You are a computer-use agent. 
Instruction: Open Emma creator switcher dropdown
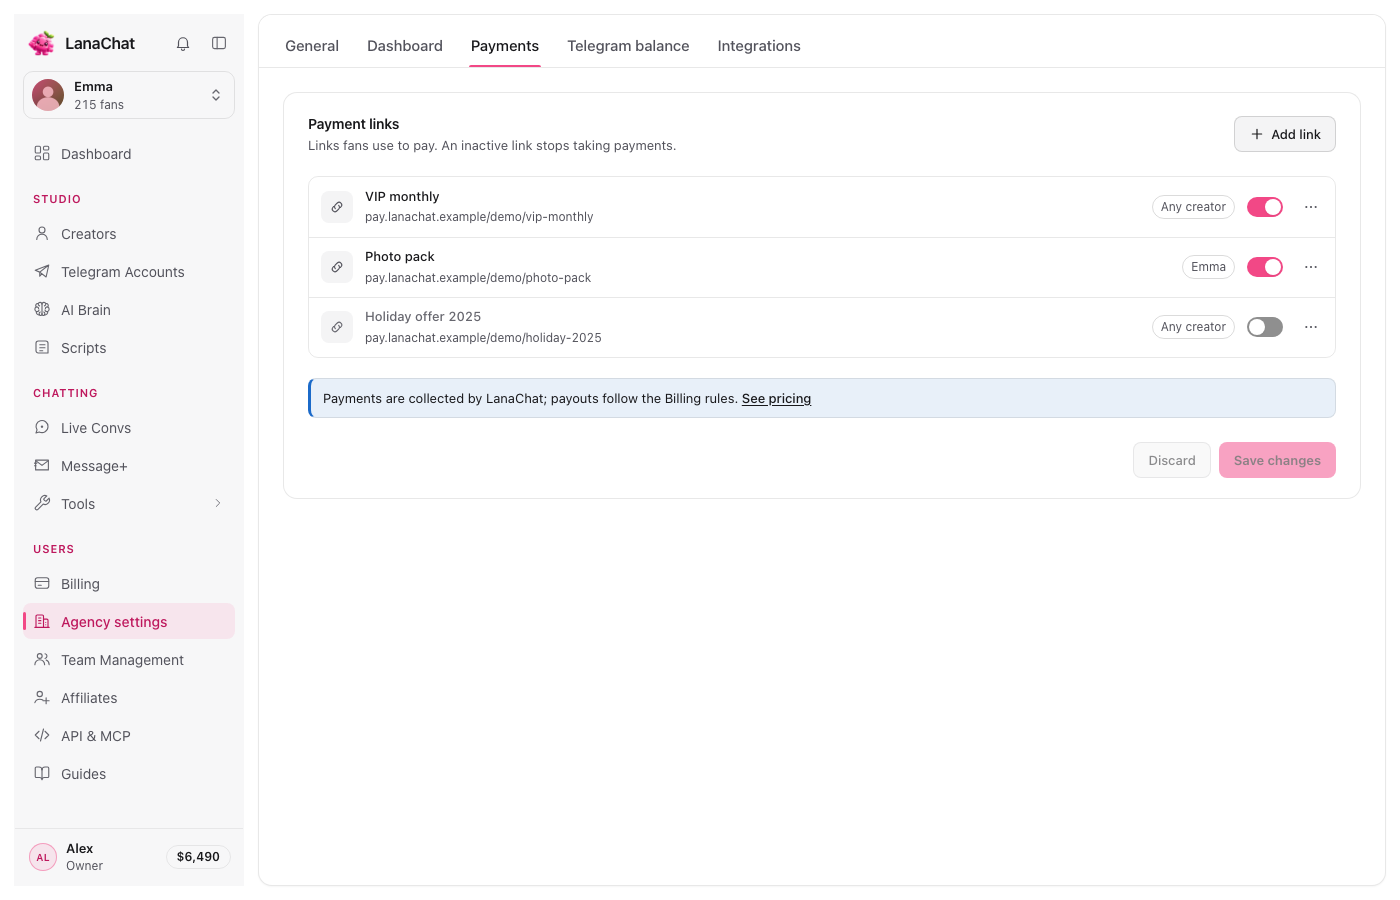pos(129,95)
